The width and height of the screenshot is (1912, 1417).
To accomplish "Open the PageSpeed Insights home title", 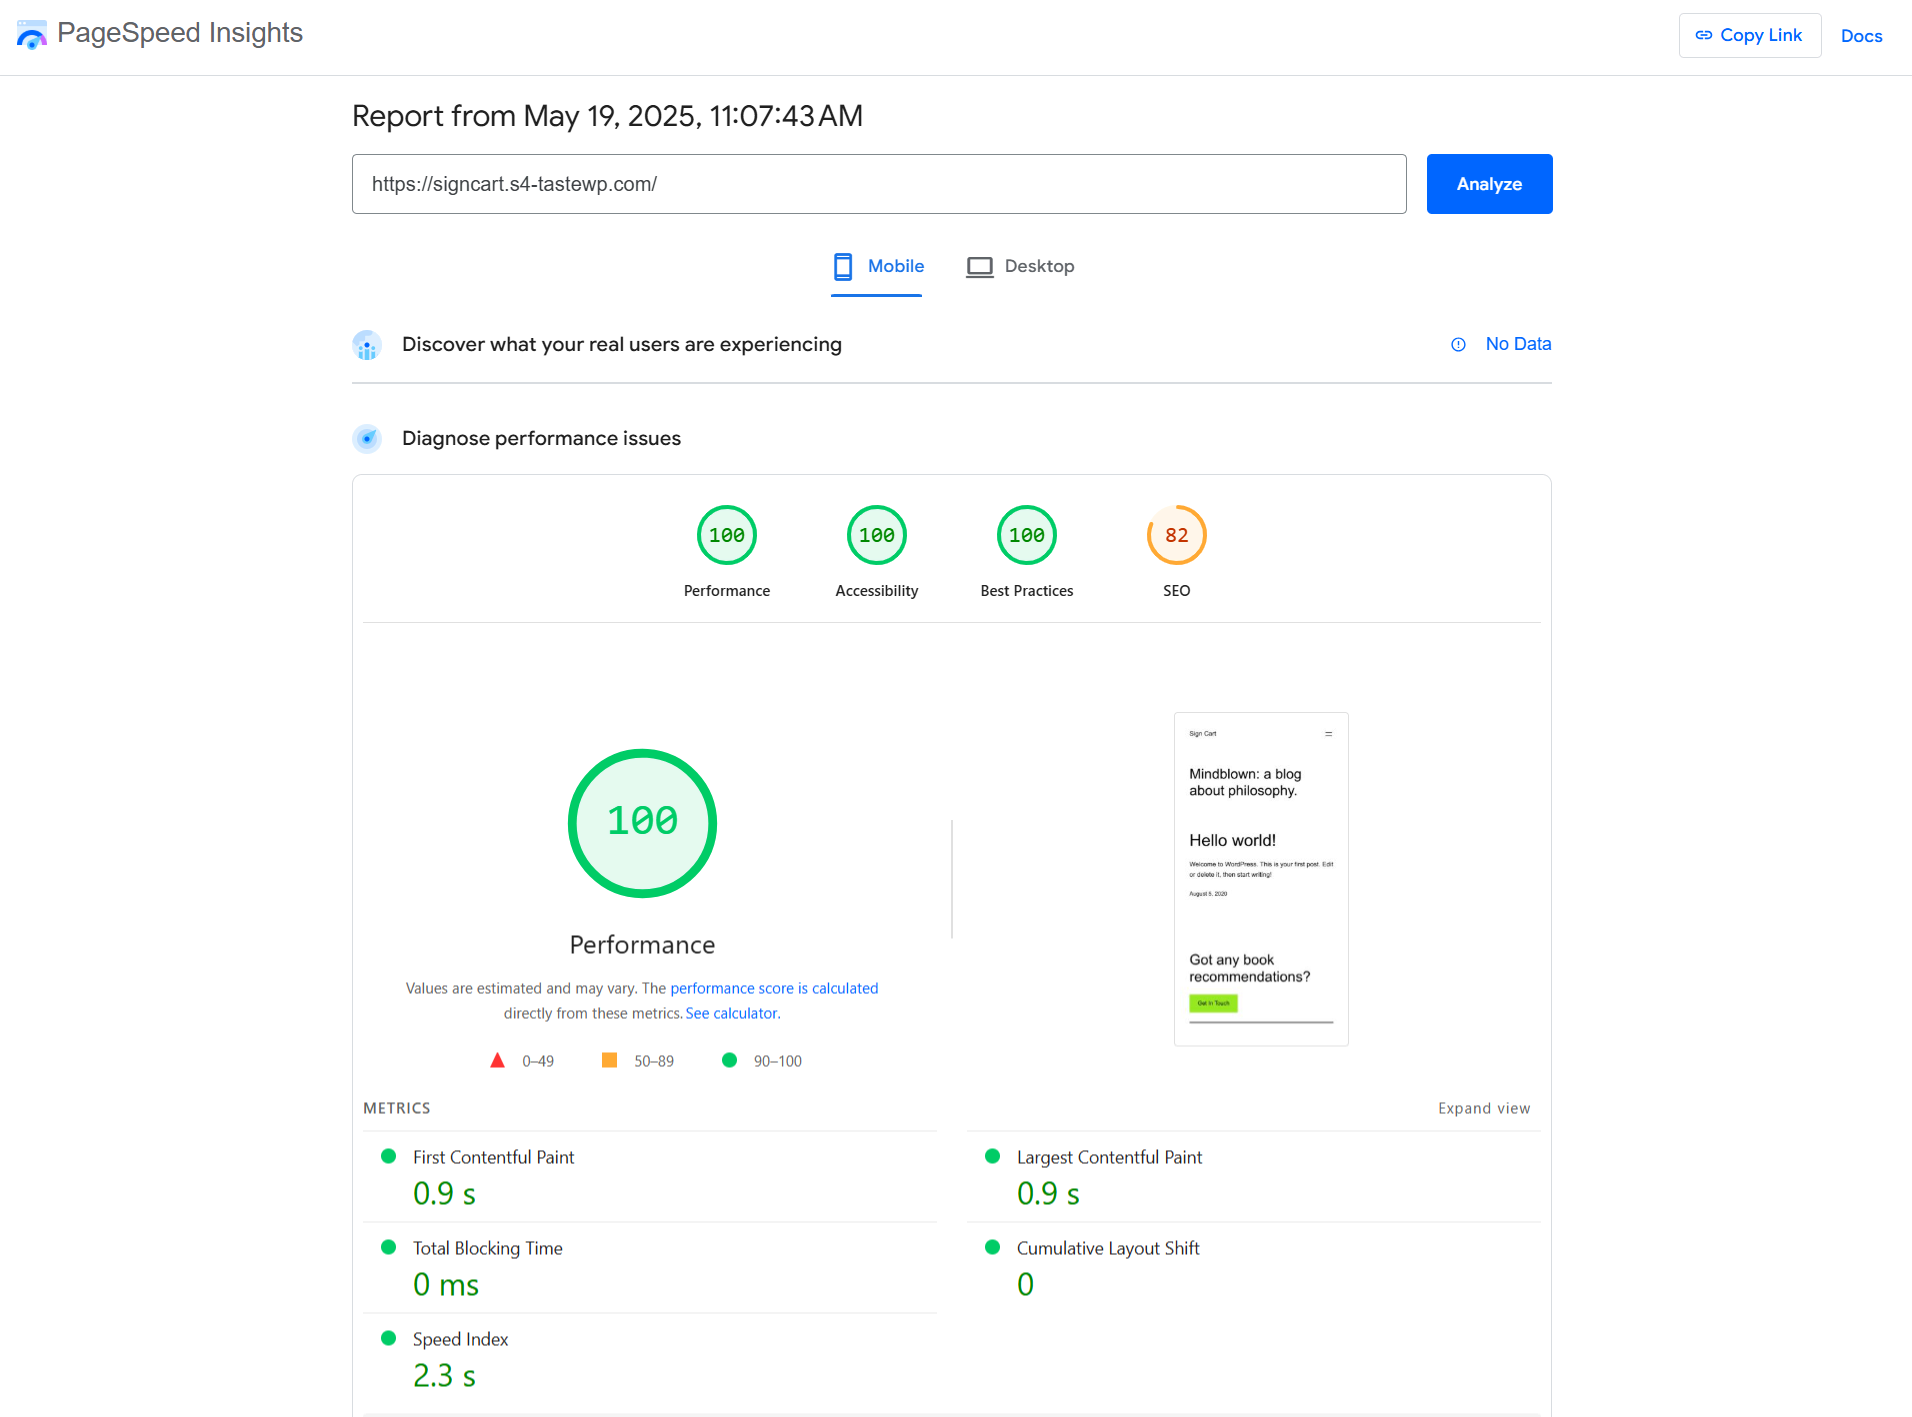I will pyautogui.click(x=180, y=33).
